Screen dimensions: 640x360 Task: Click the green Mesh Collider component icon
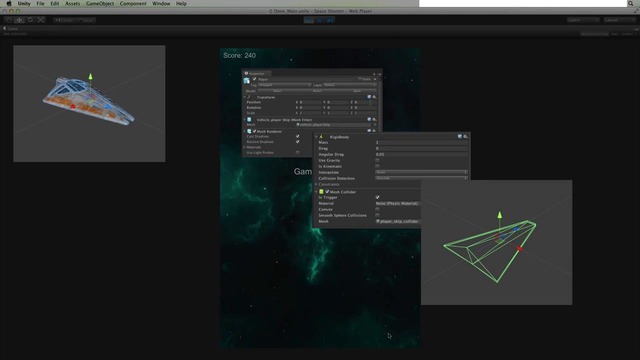pos(321,191)
